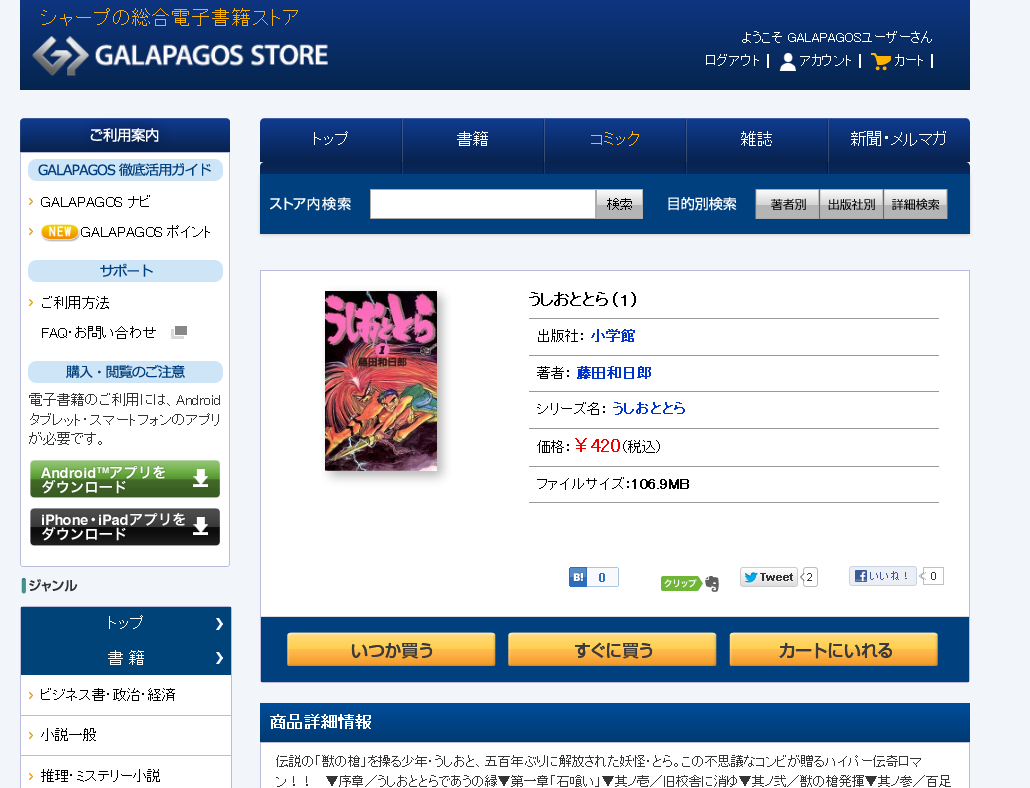Switch to the コミック tab

[x=615, y=139]
